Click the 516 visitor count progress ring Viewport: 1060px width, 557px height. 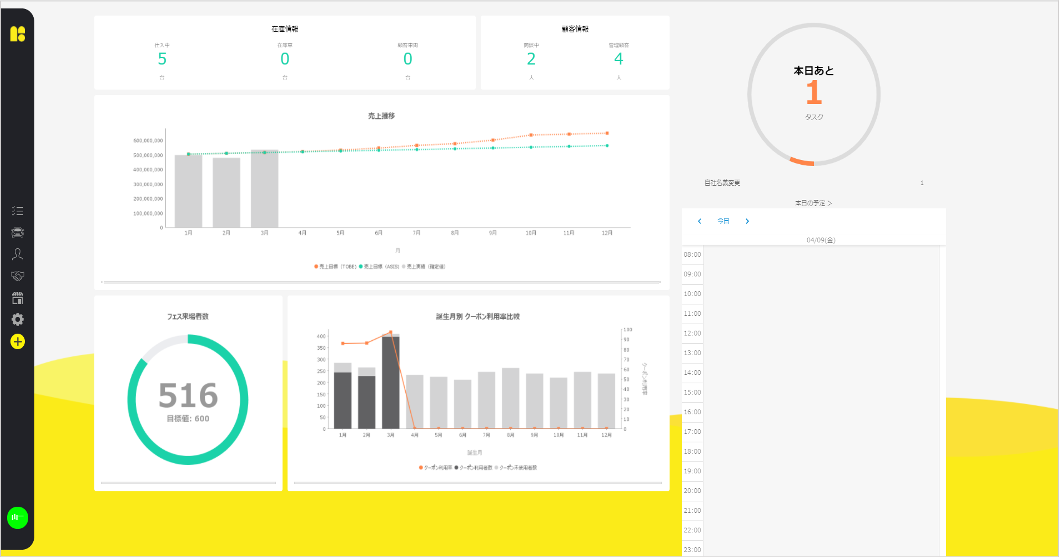coord(188,397)
